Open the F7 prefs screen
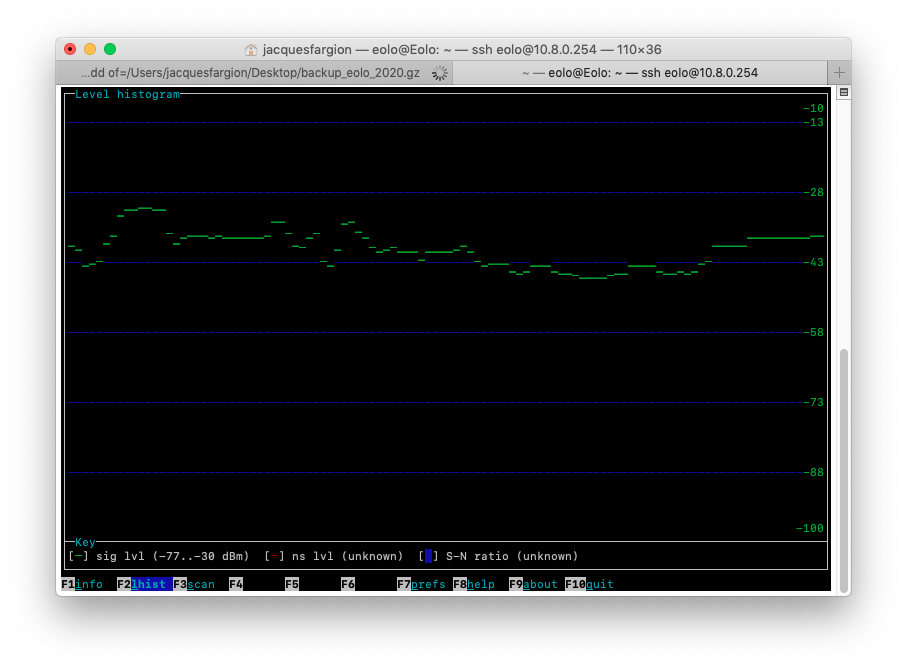This screenshot has height=670, width=907. pos(421,584)
